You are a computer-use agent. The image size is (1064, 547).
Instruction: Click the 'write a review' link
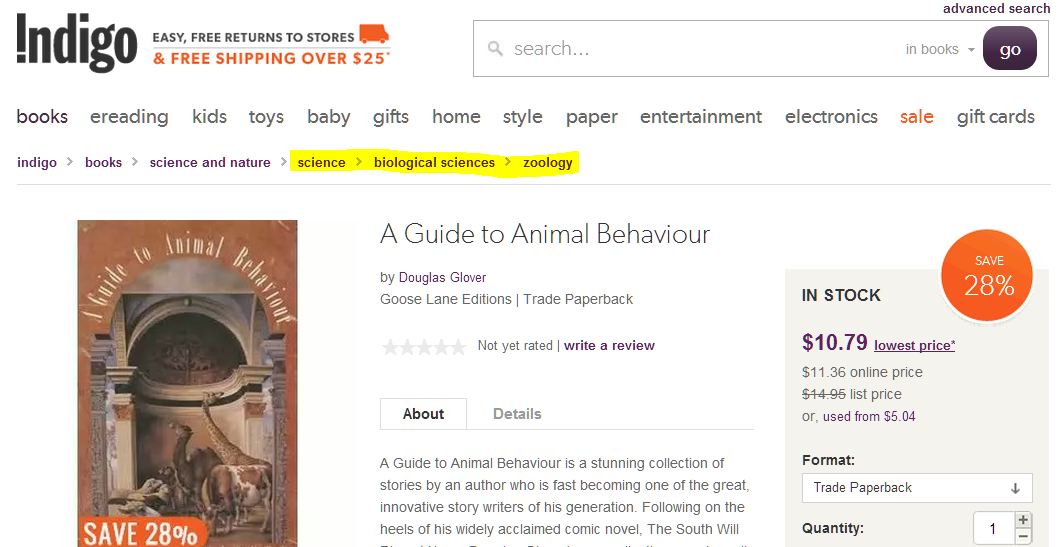[609, 346]
